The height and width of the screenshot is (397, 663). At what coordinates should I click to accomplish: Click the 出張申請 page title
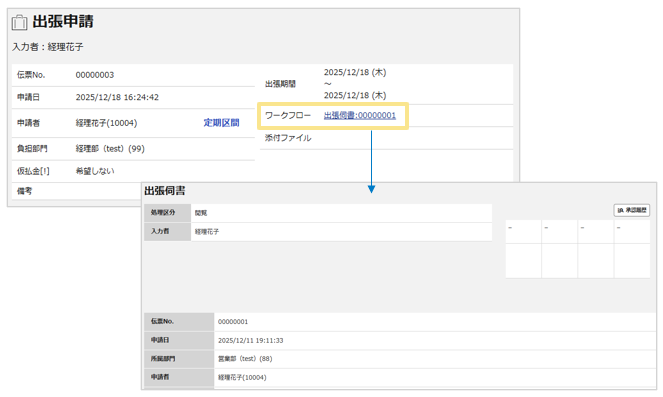(63, 22)
